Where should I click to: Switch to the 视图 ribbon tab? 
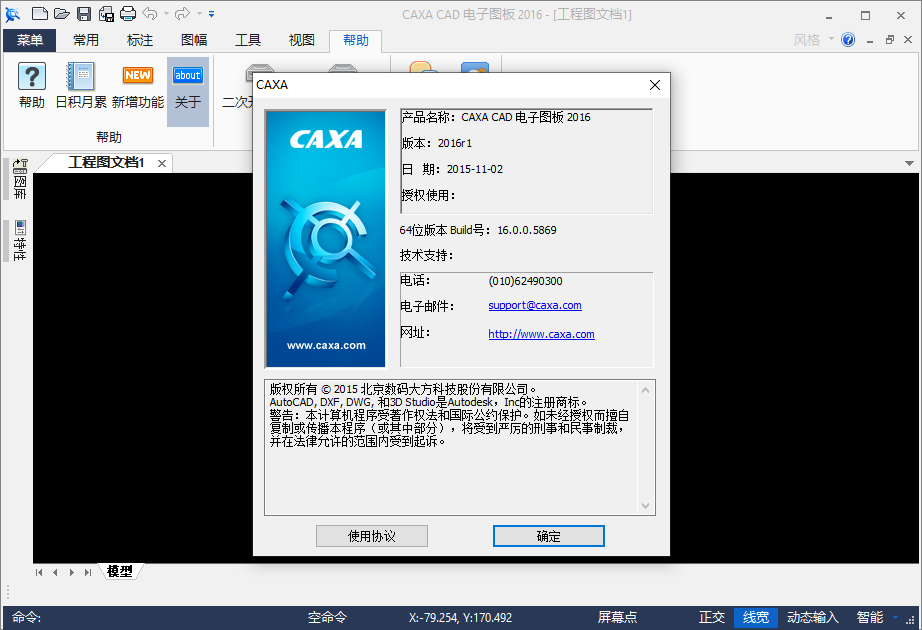tap(302, 40)
